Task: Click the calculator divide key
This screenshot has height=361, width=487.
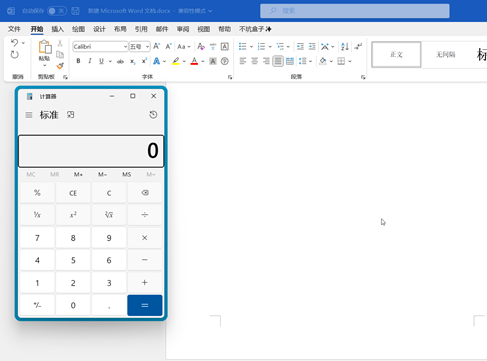Action: click(145, 215)
